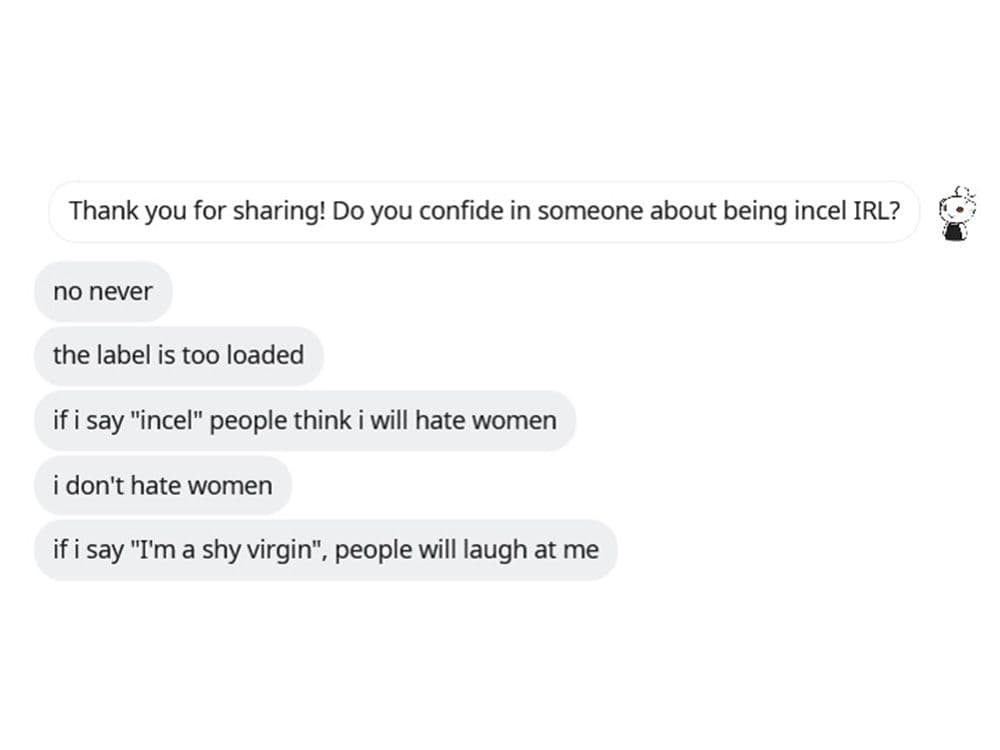Image resolution: width=1000 pixels, height=750 pixels.
Task: Click the word "sharing!" in the top message
Action: coord(279,212)
